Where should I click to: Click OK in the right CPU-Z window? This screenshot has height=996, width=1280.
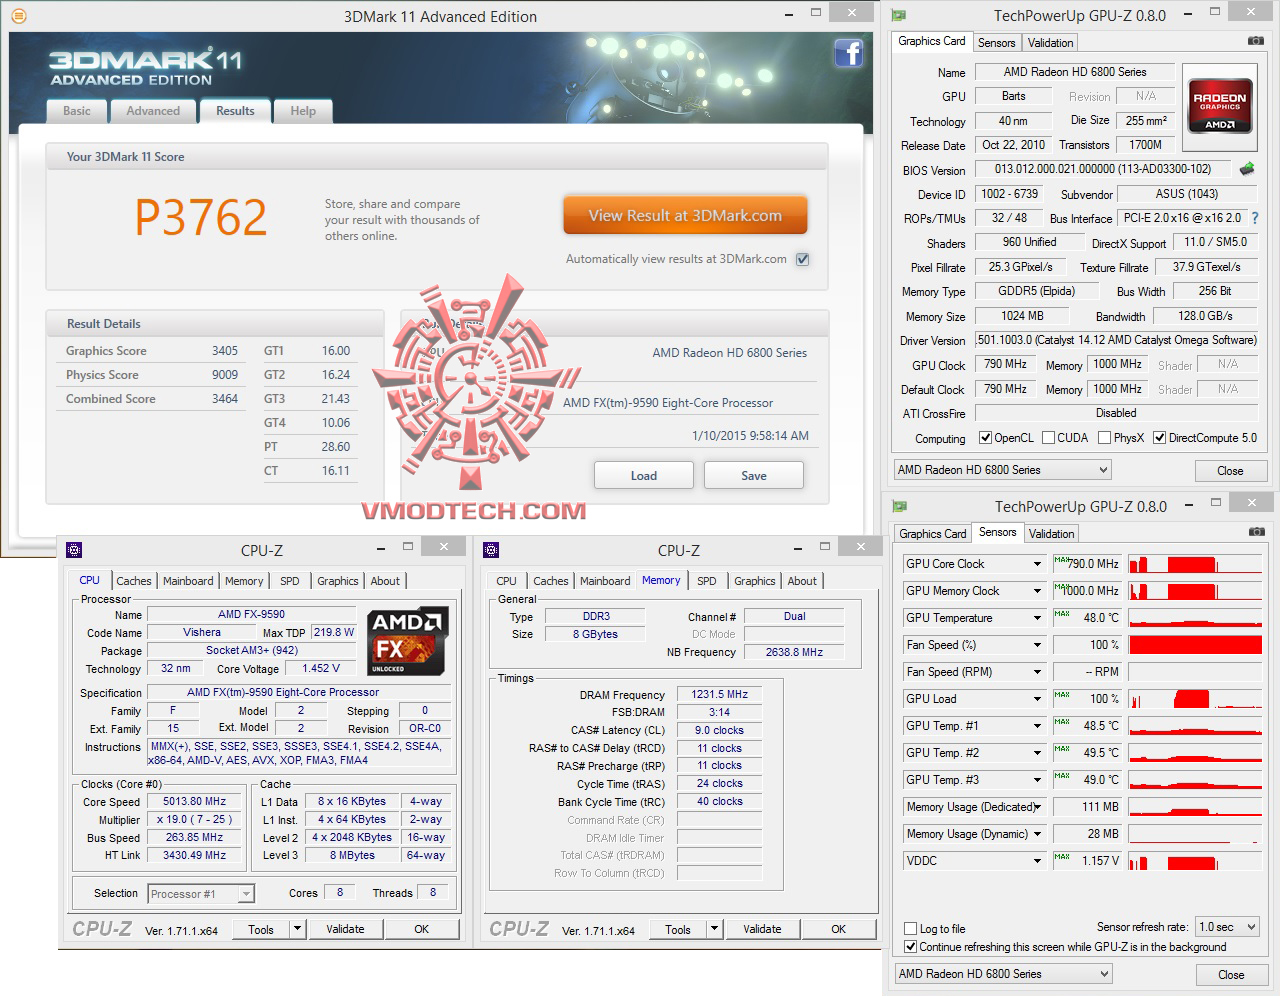838,929
